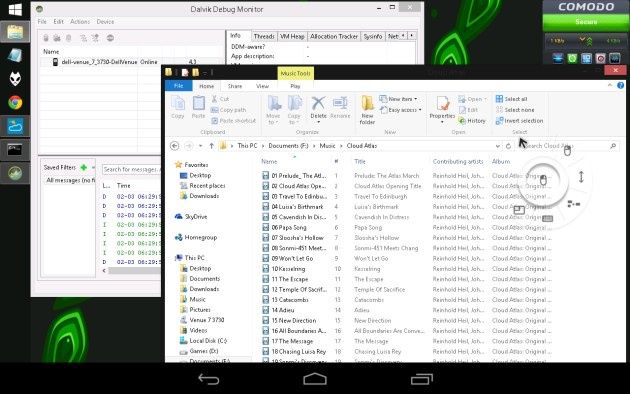Click Documents (F:) in address breadcrumb
Viewport: 630px width, 394px height.
288,146
